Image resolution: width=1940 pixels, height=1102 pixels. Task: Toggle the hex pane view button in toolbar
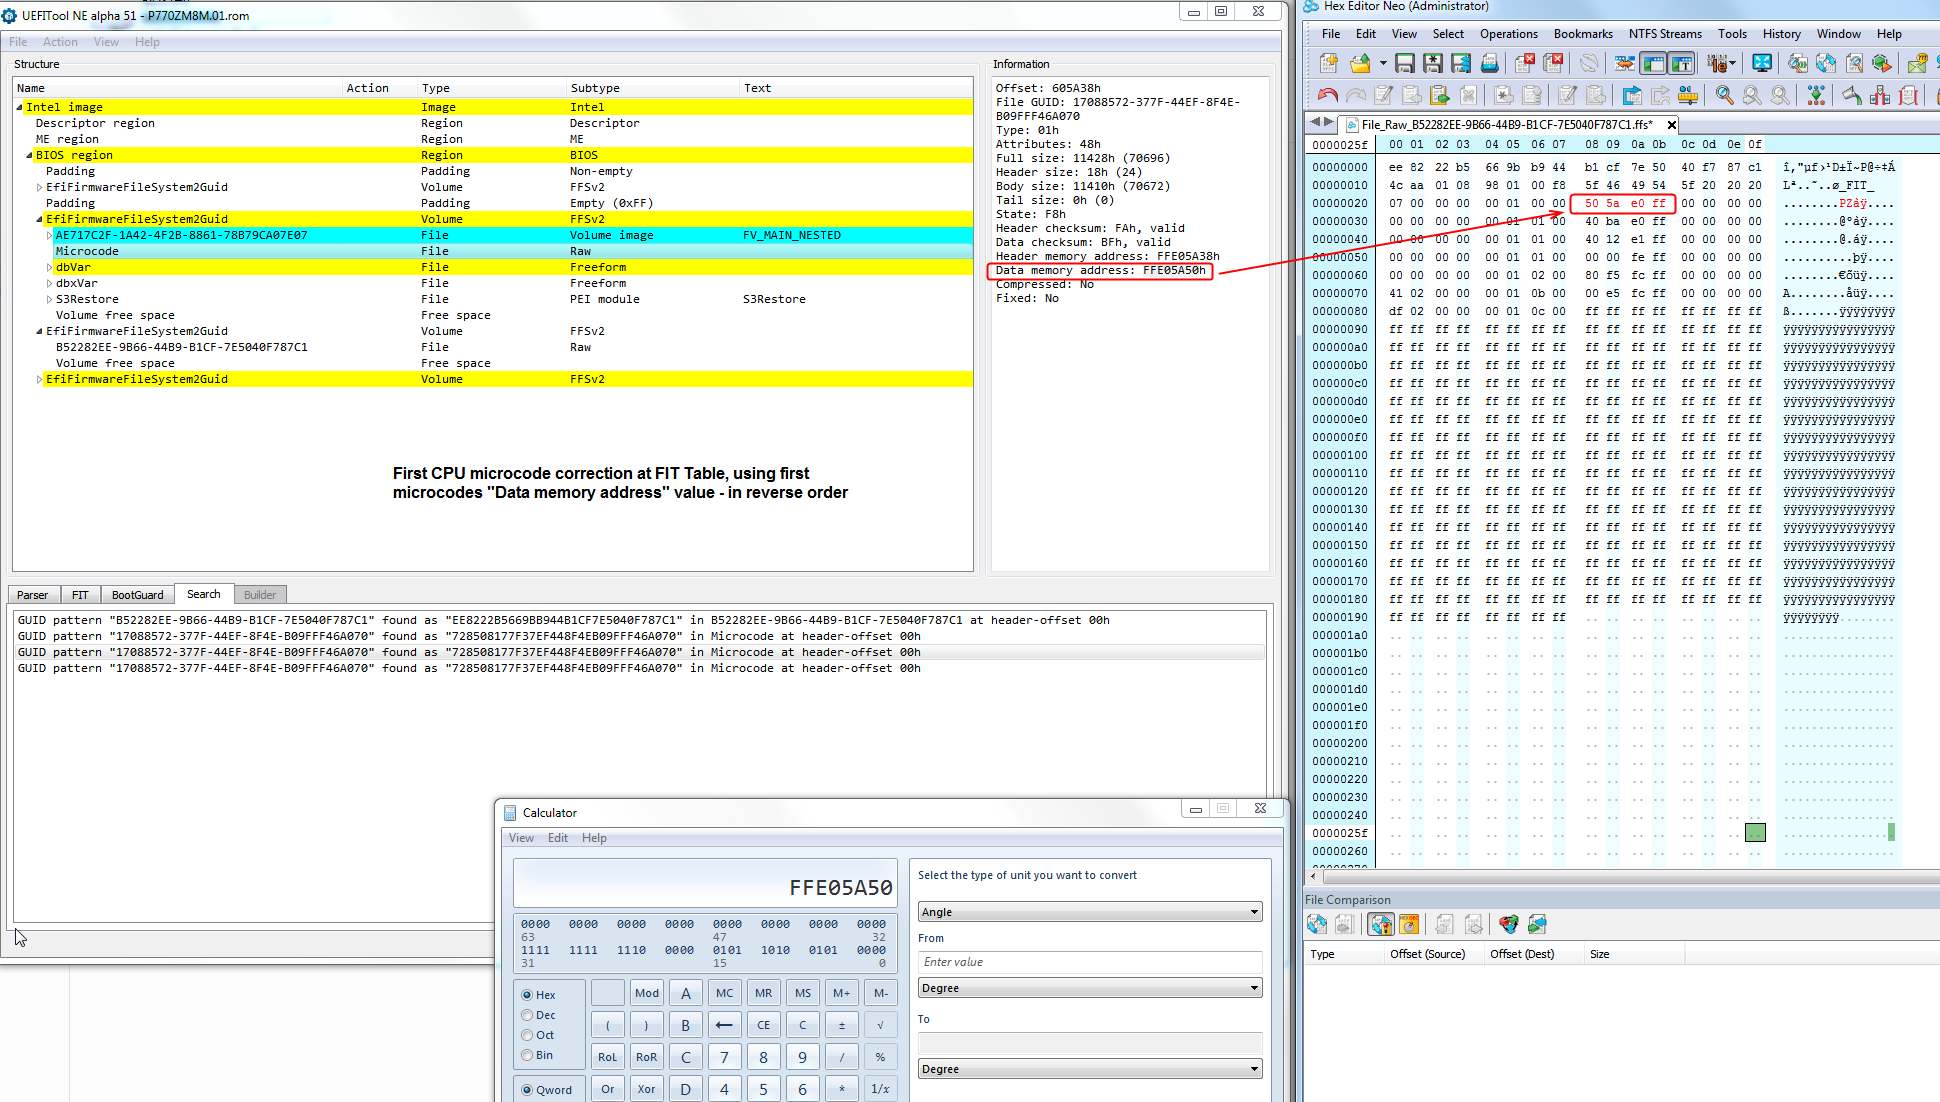[1654, 63]
